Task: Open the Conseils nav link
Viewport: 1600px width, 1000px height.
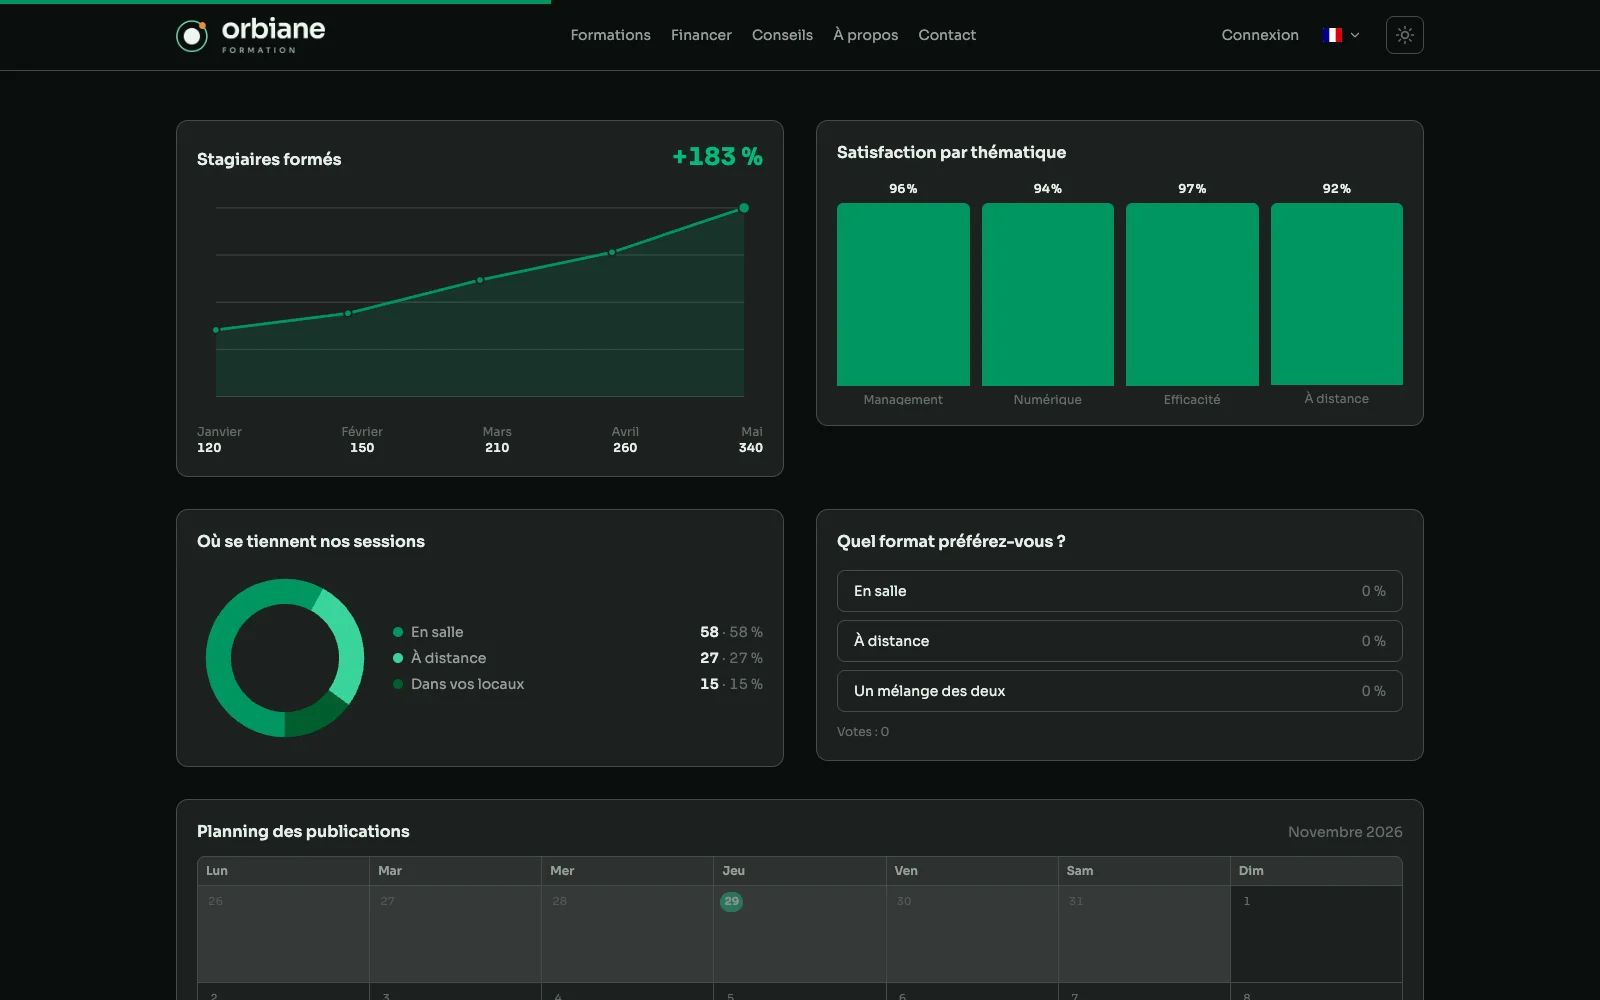Action: click(x=782, y=35)
